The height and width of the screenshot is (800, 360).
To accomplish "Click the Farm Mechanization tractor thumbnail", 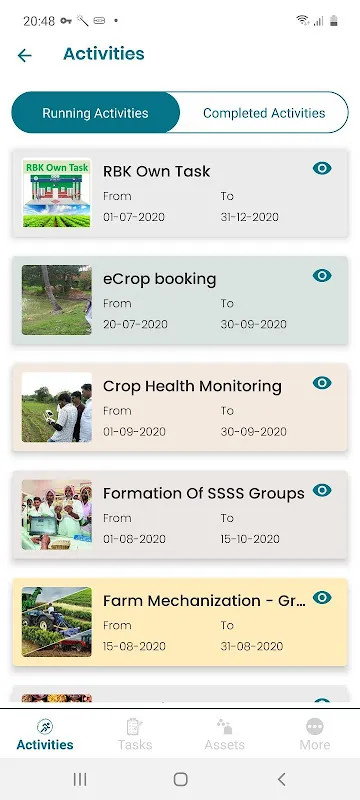I will (x=57, y=622).
